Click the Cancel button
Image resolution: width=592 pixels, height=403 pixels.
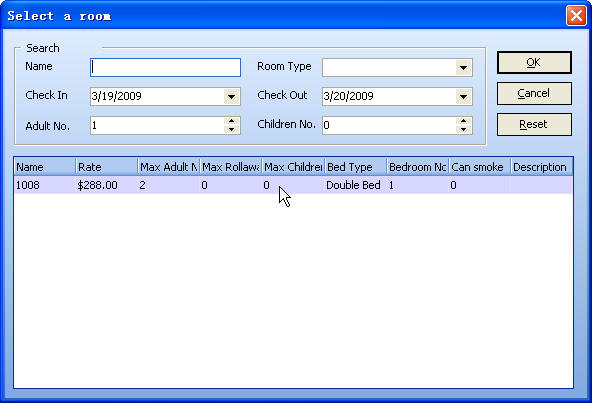point(534,93)
